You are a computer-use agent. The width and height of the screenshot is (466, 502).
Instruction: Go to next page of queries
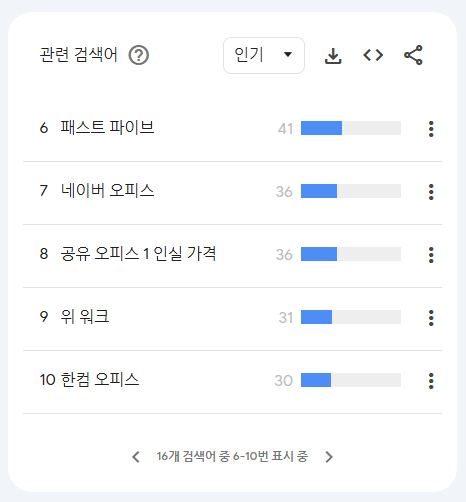click(x=329, y=457)
